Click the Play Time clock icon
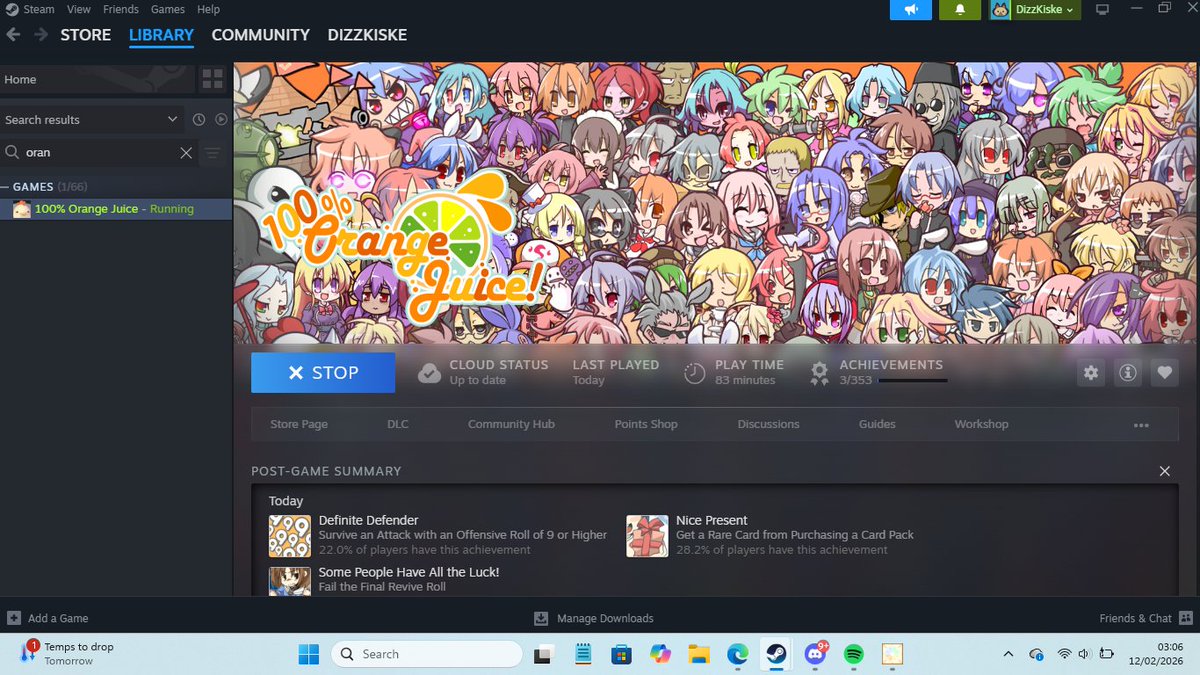The width and height of the screenshot is (1200, 675). point(694,373)
